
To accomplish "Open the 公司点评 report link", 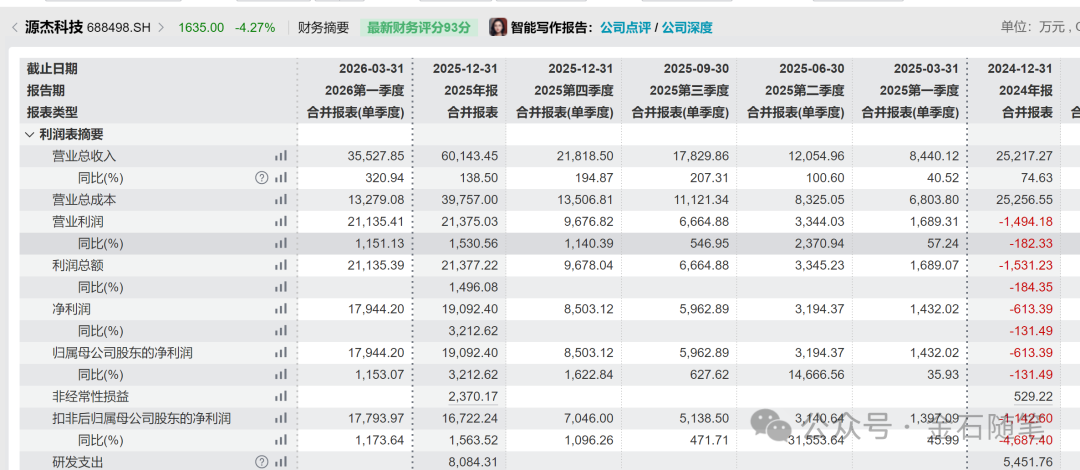I will point(625,28).
